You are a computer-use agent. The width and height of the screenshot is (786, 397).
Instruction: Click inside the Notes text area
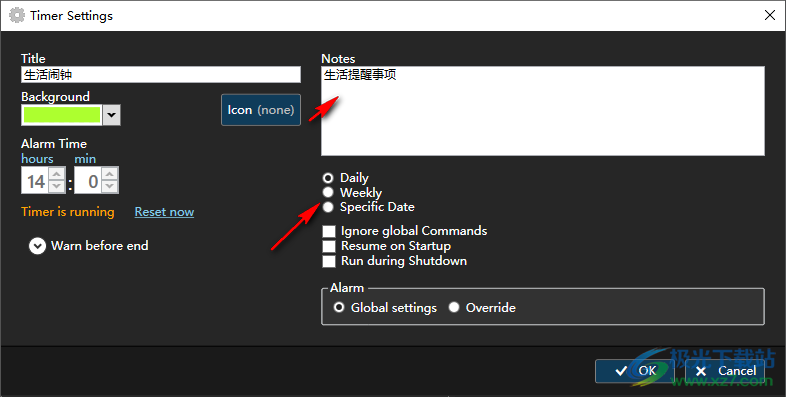[x=543, y=111]
